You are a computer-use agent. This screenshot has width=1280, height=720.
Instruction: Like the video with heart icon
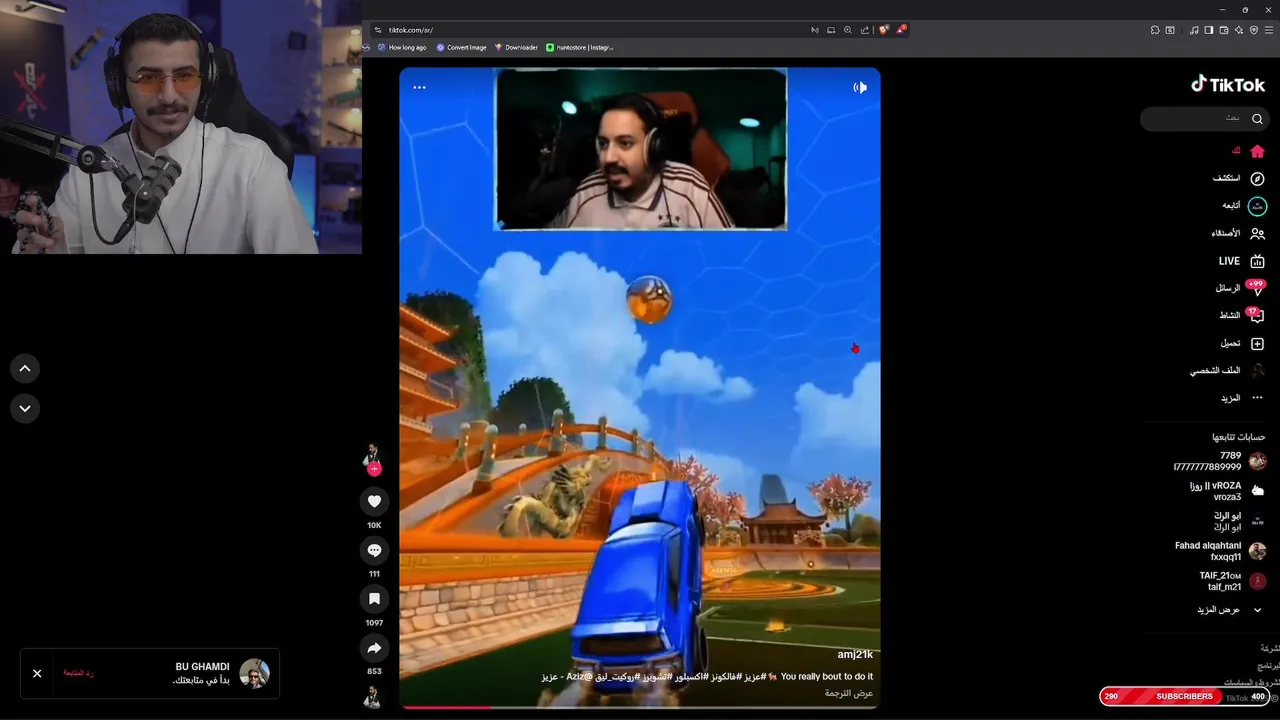pos(374,501)
